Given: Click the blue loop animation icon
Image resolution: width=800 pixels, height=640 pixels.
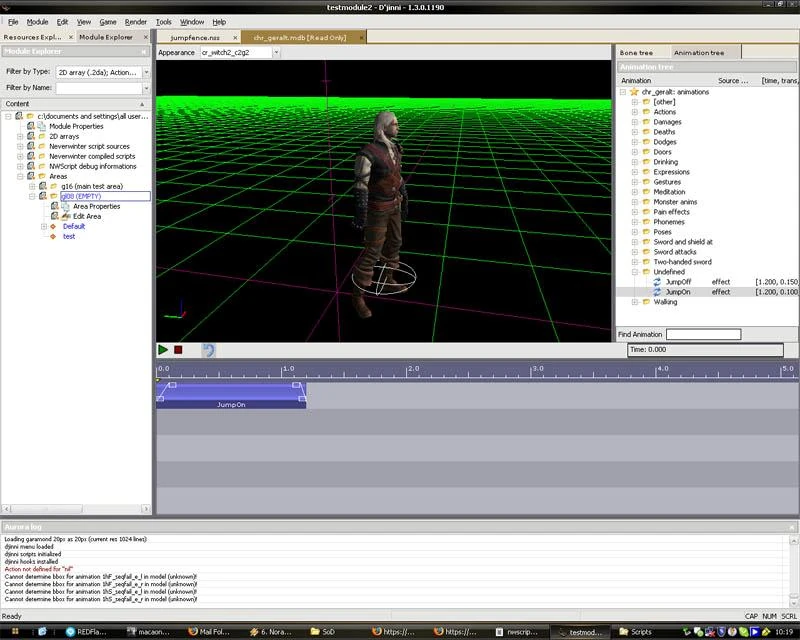Looking at the screenshot, I should tap(208, 350).
